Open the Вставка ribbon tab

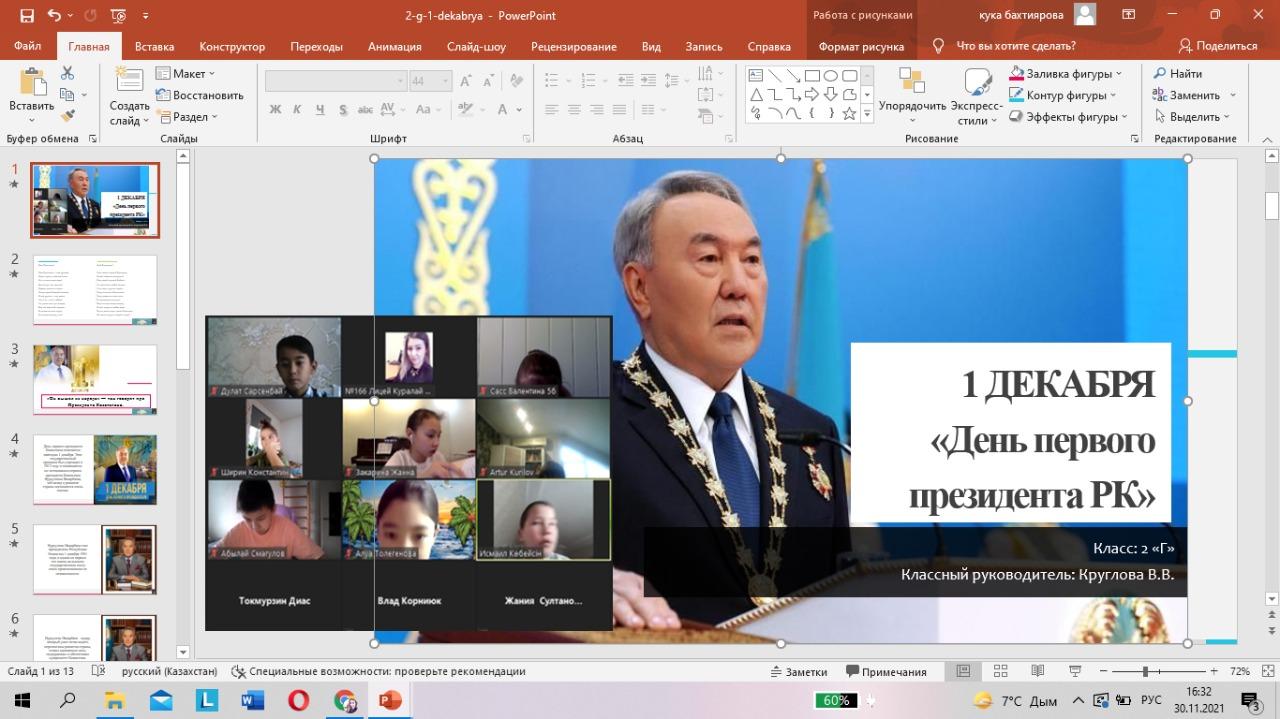[154, 46]
